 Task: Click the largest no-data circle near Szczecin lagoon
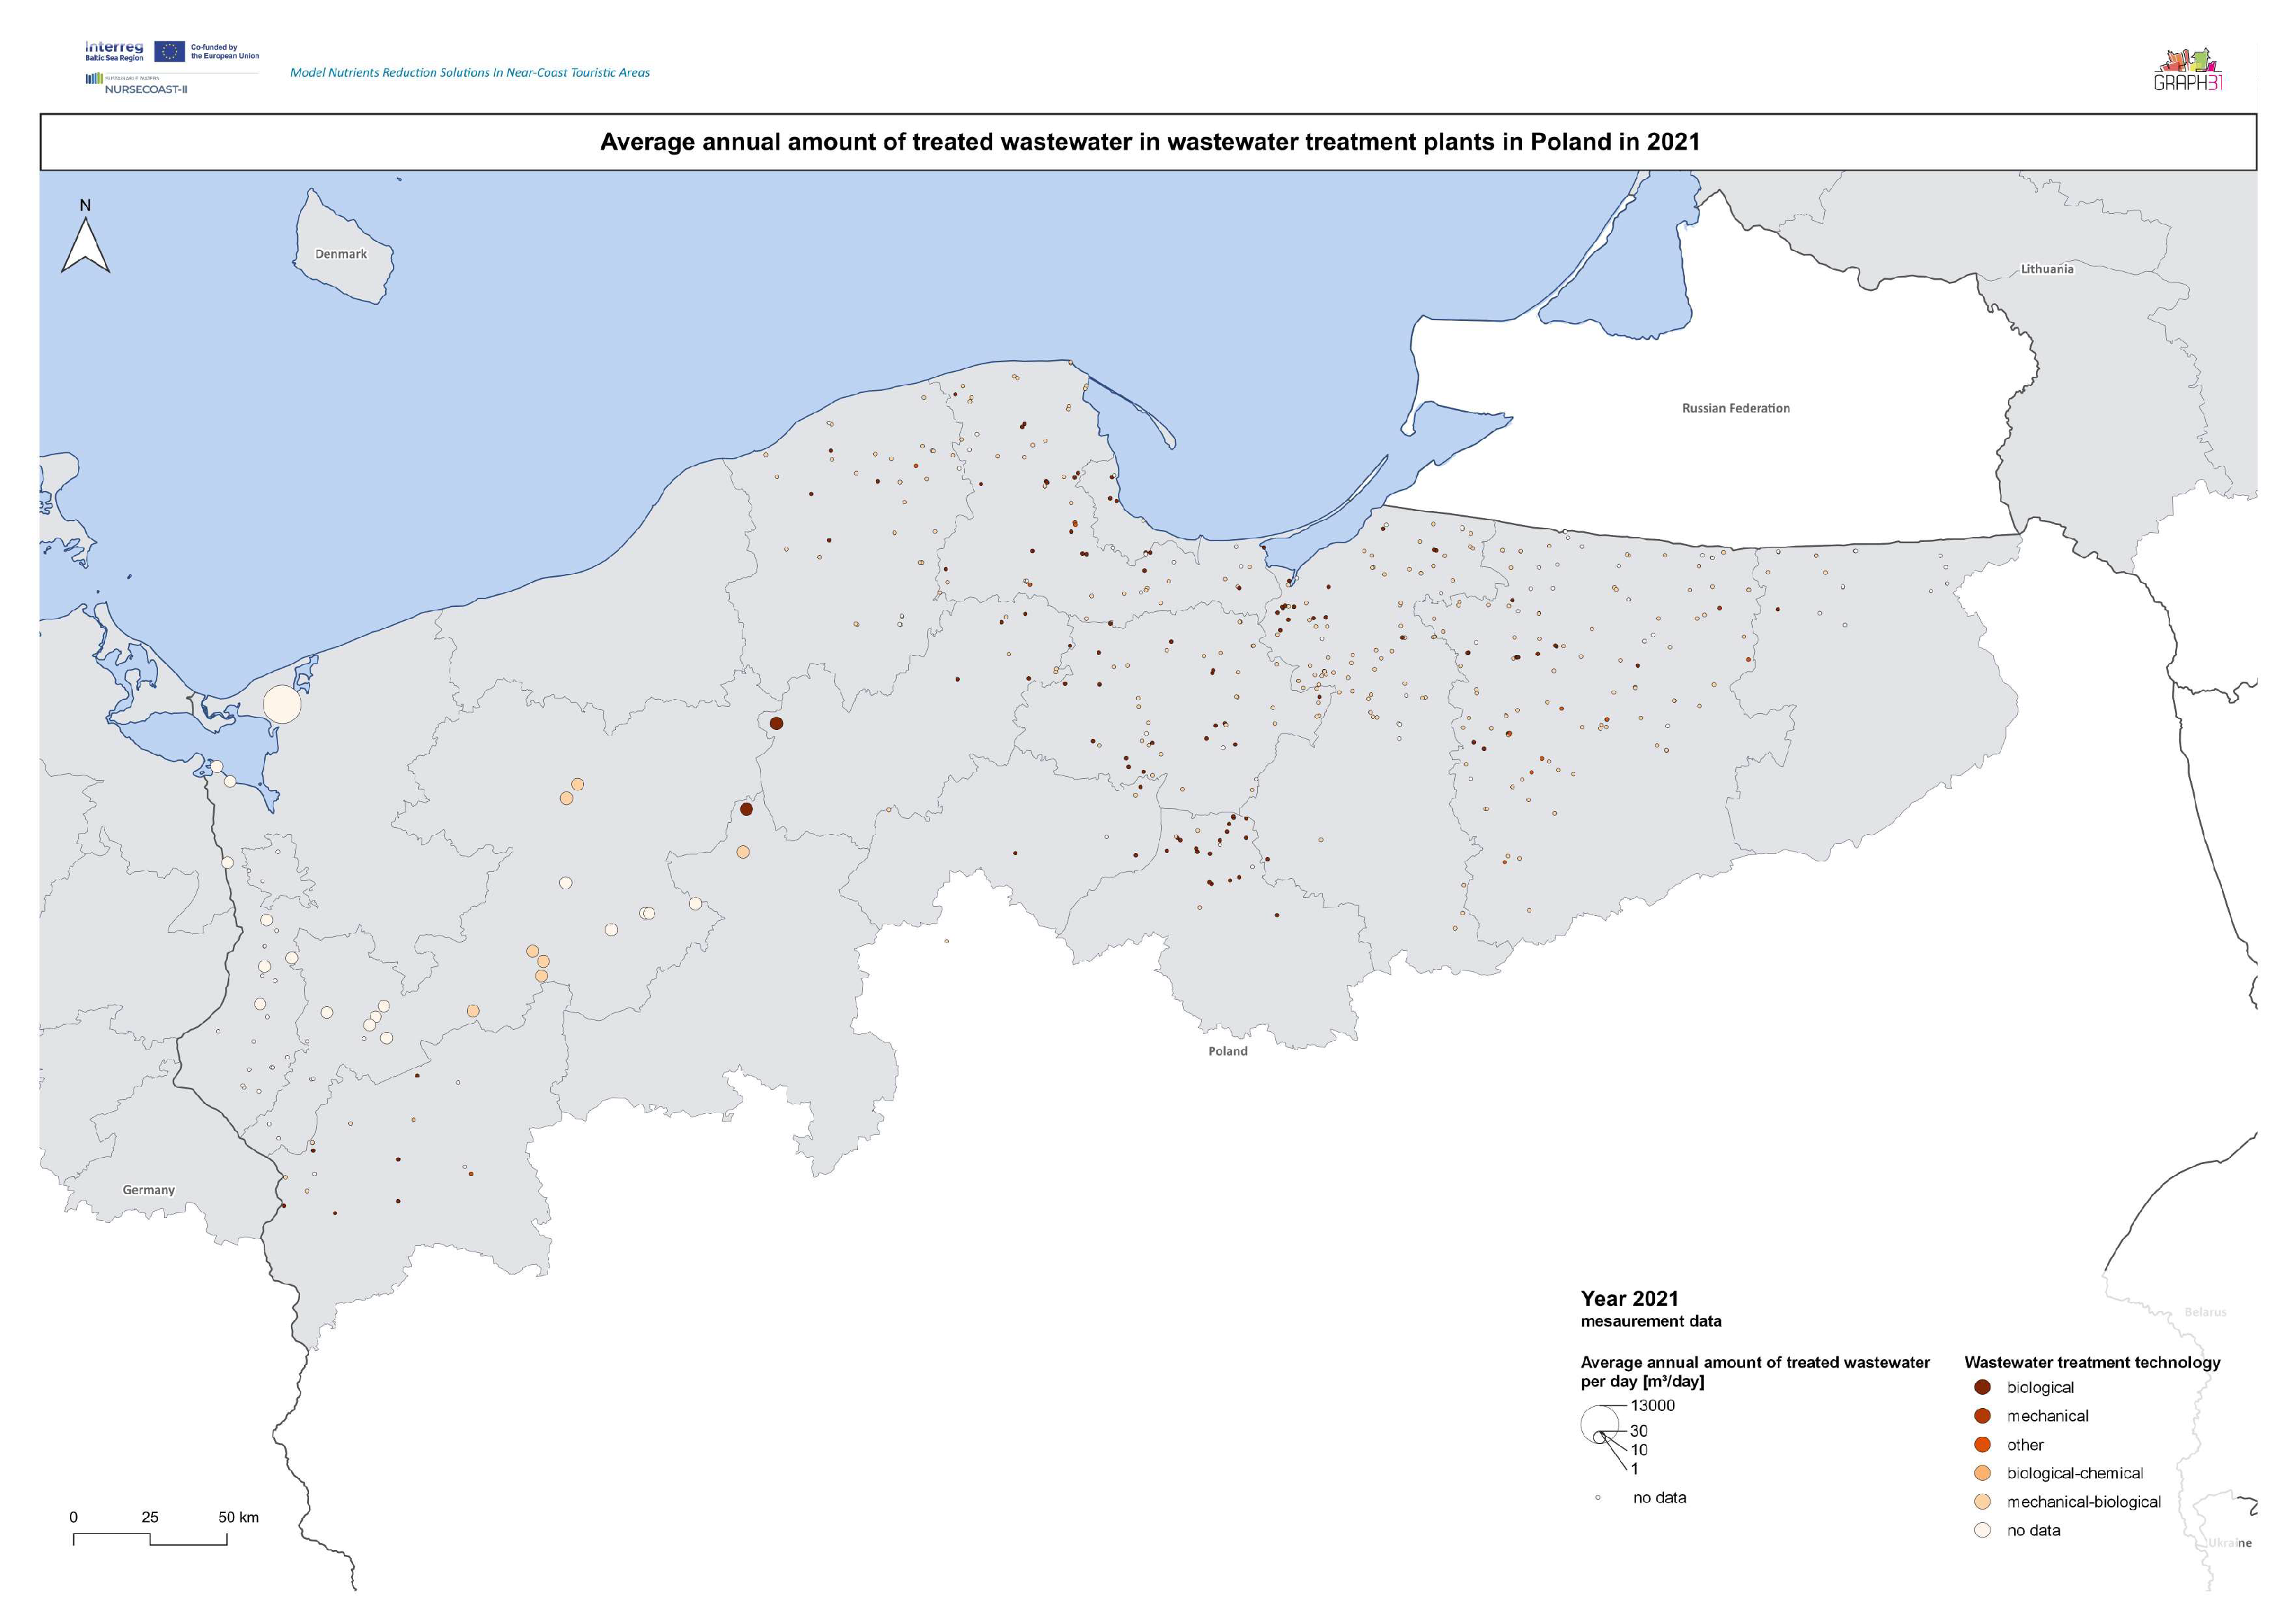pyautogui.click(x=282, y=704)
